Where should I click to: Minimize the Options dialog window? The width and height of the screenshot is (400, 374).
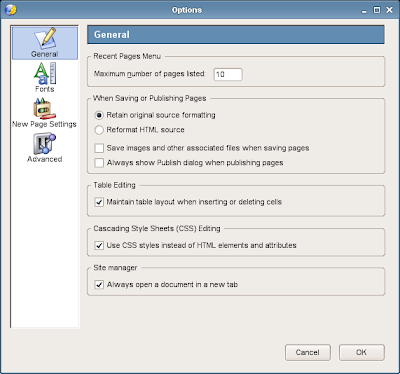click(364, 11)
